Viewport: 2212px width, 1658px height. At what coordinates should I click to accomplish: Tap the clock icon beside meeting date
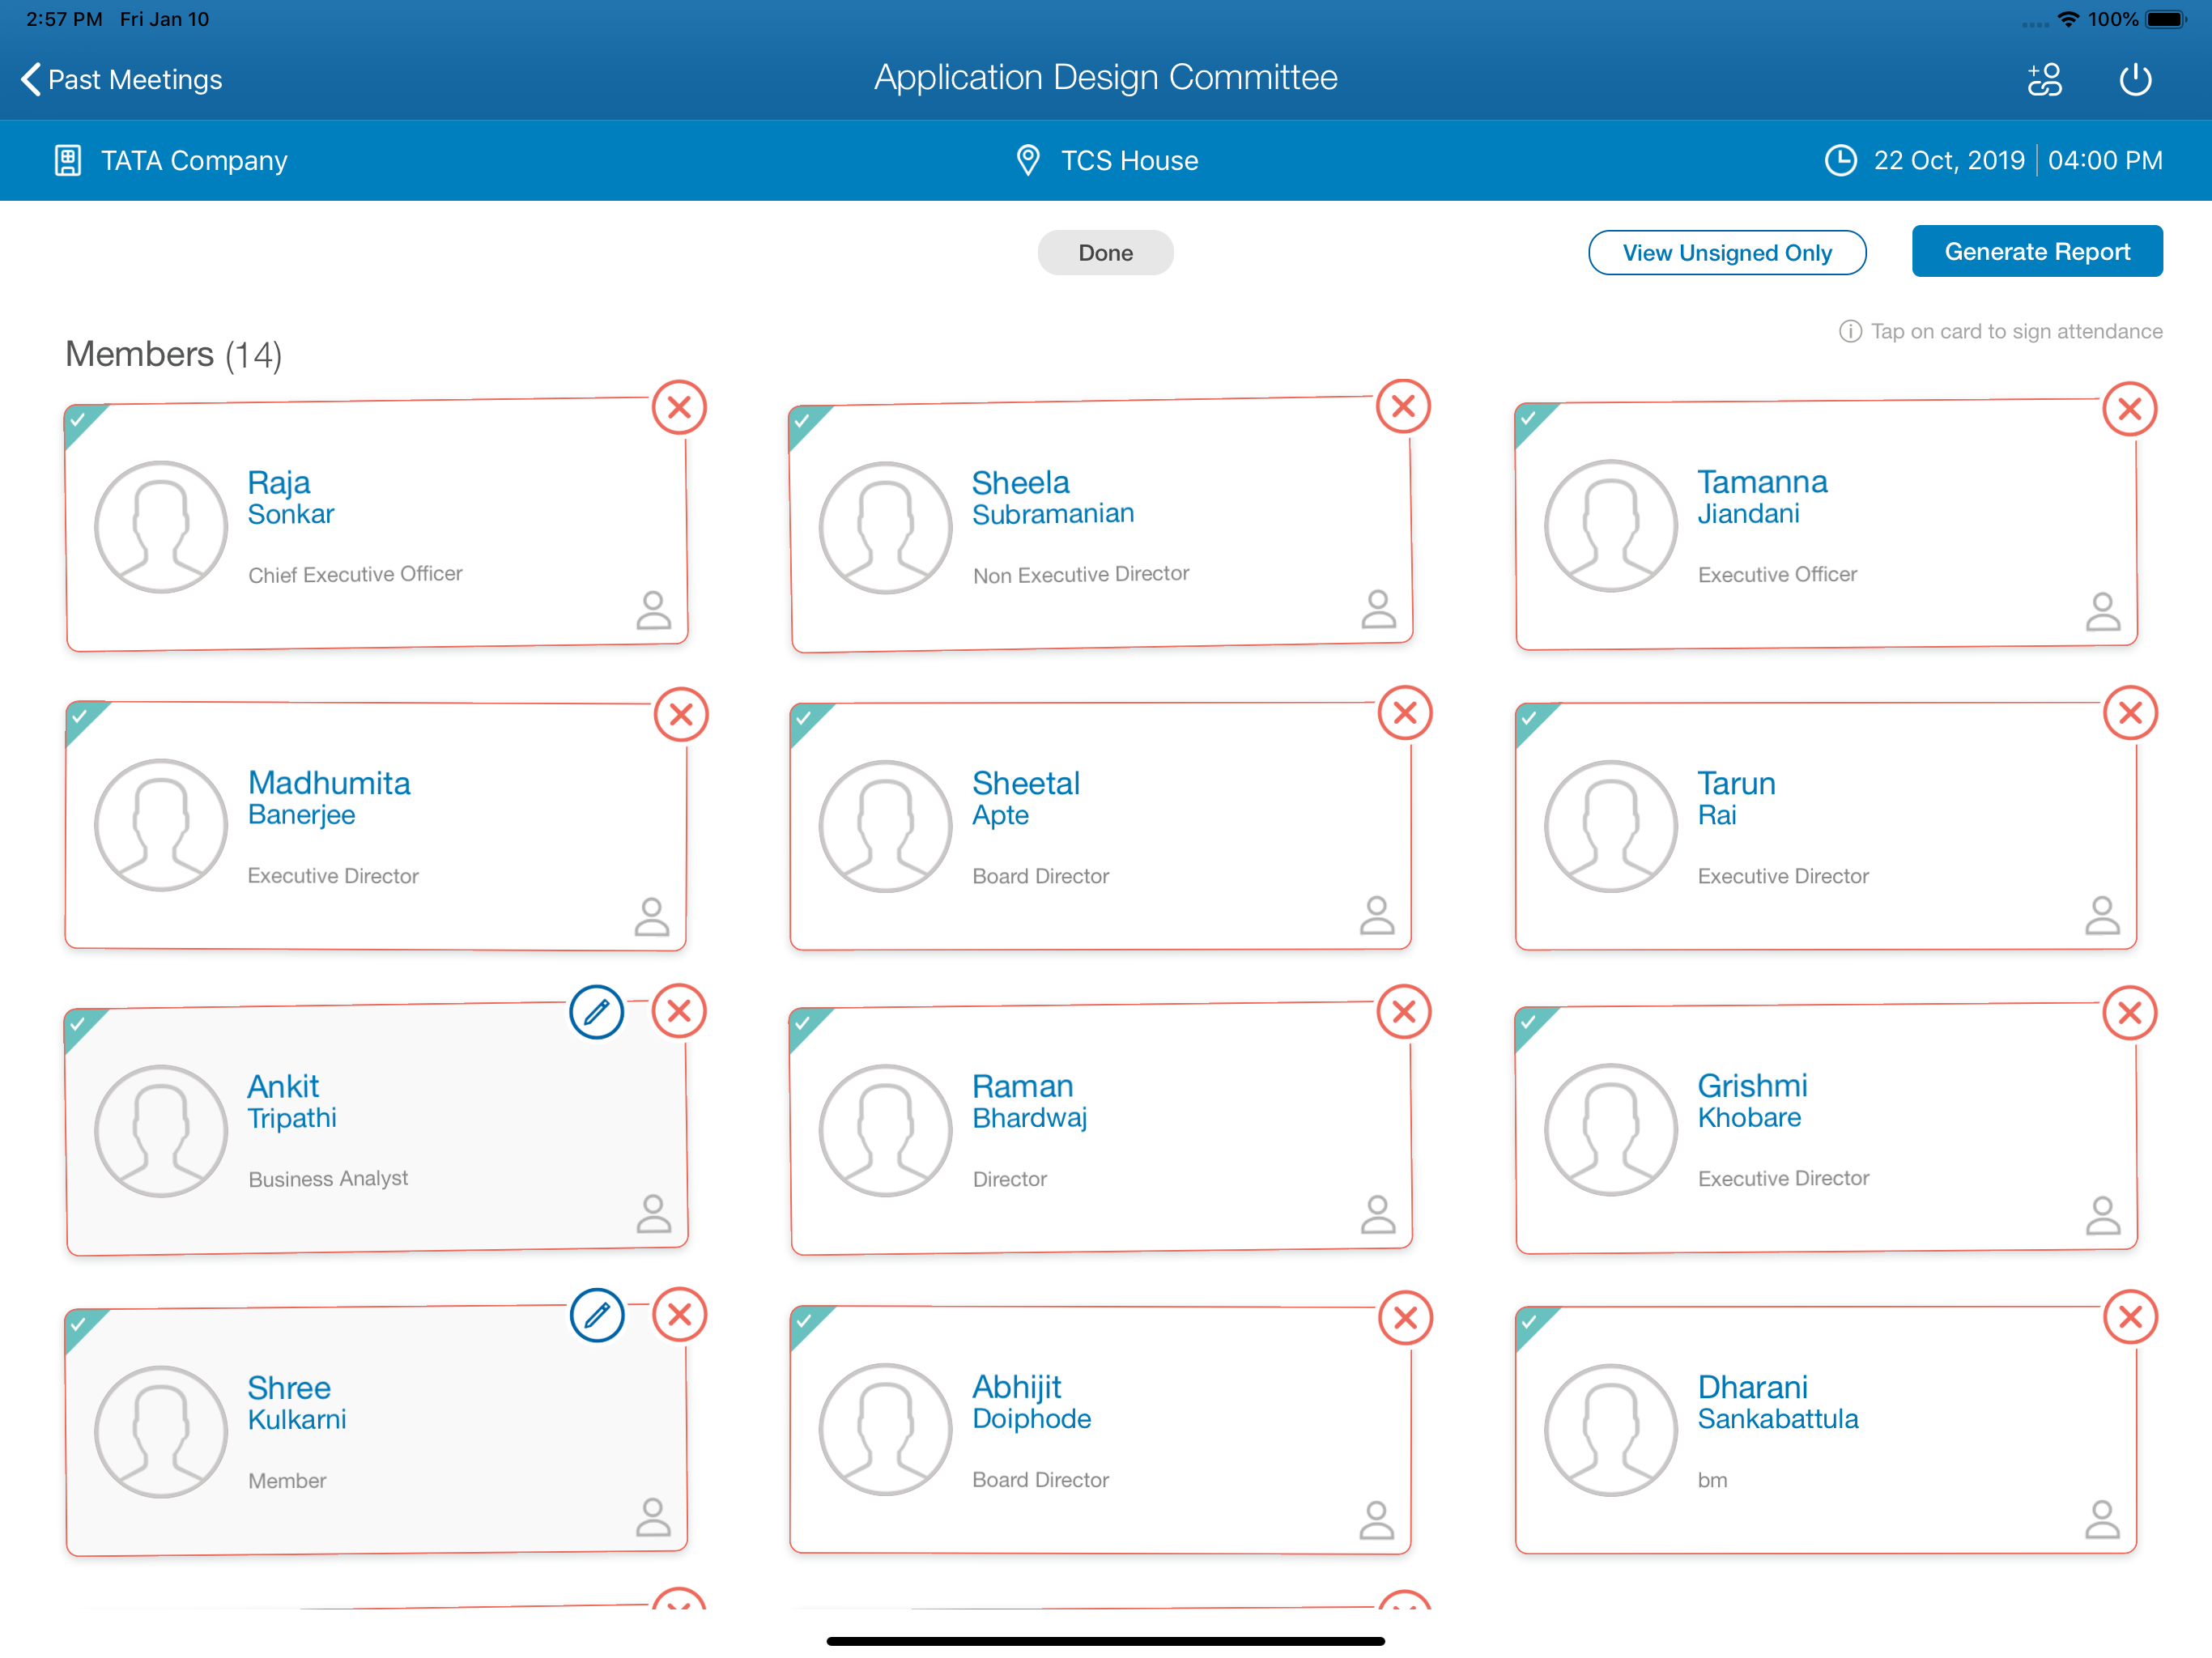(x=1840, y=160)
